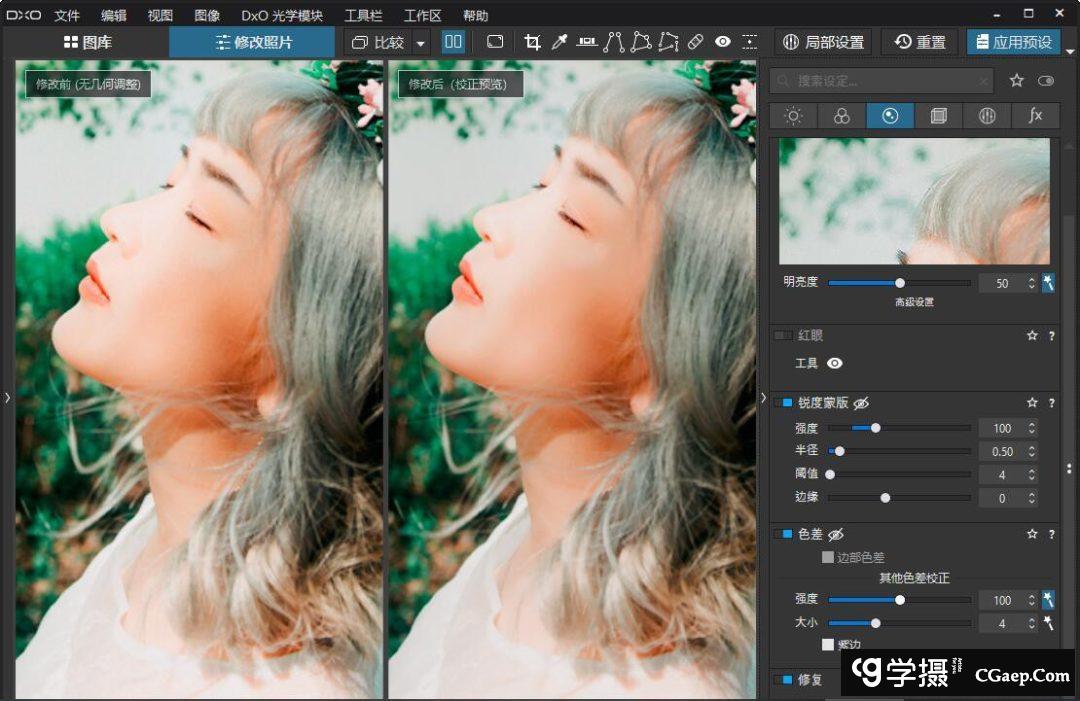Screen dimensions: 1080x701
Task: Open the fx effects palette tab
Action: click(1035, 116)
